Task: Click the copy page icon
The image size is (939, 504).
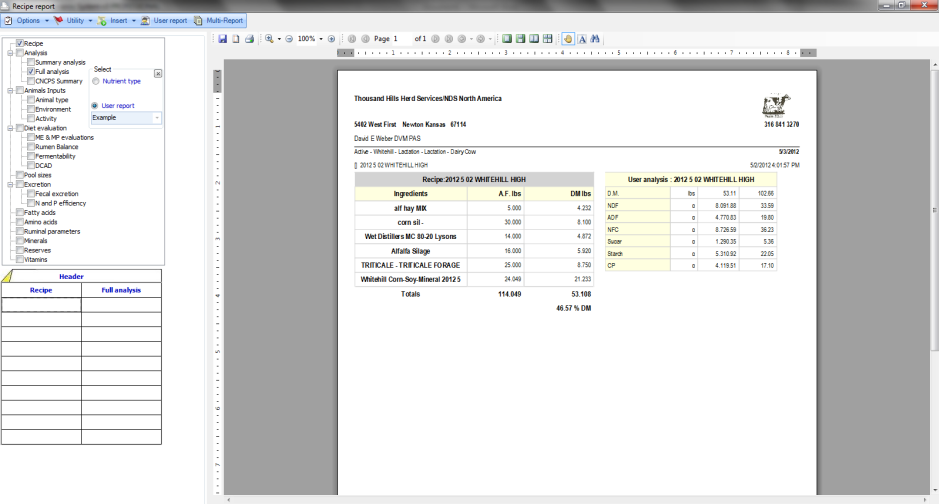Action: (x=235, y=39)
